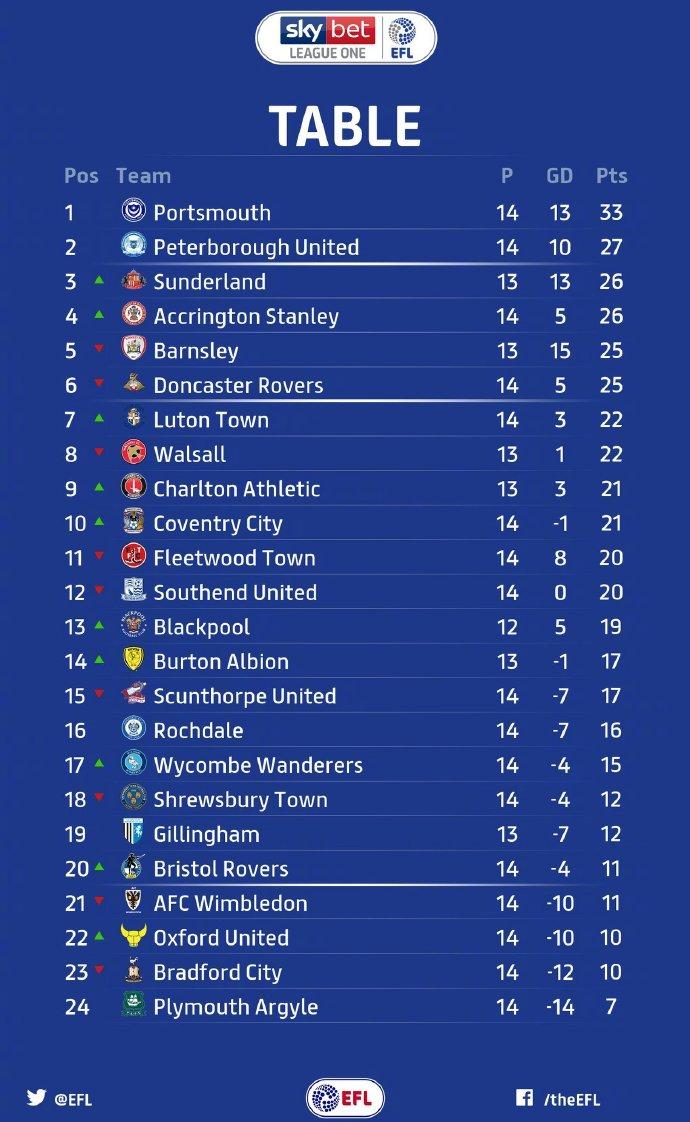The width and height of the screenshot is (690, 1122).
Task: Click the Portsmouth club crest
Action: (133, 212)
